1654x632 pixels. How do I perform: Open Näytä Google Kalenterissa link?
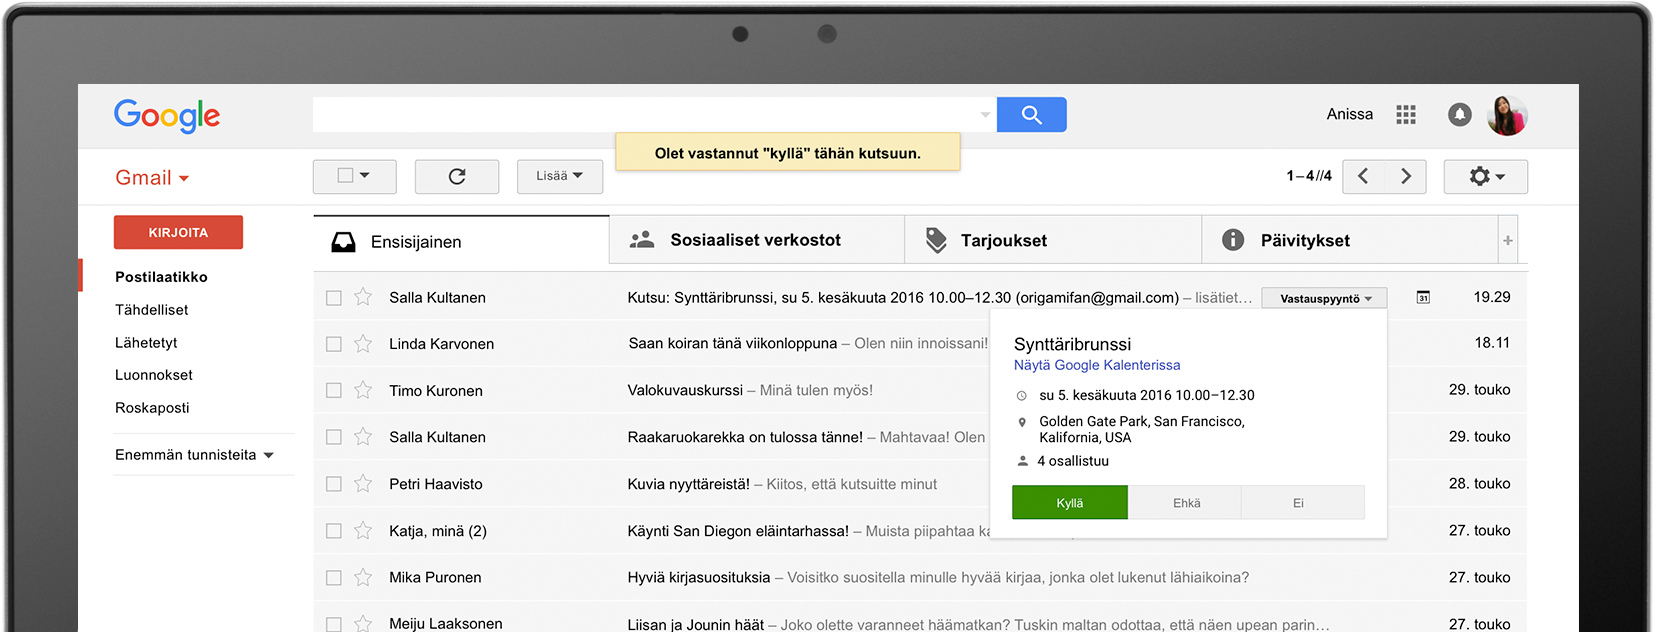(x=1096, y=365)
